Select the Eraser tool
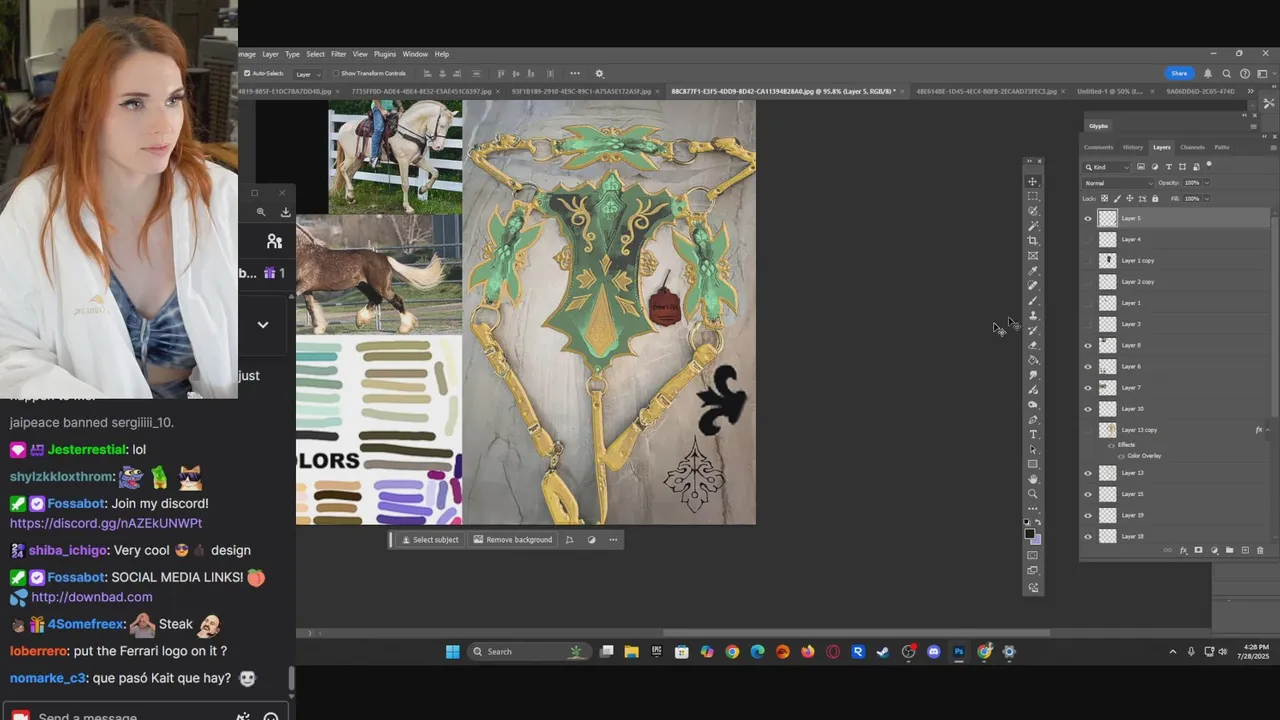1280x720 pixels. (1033, 345)
